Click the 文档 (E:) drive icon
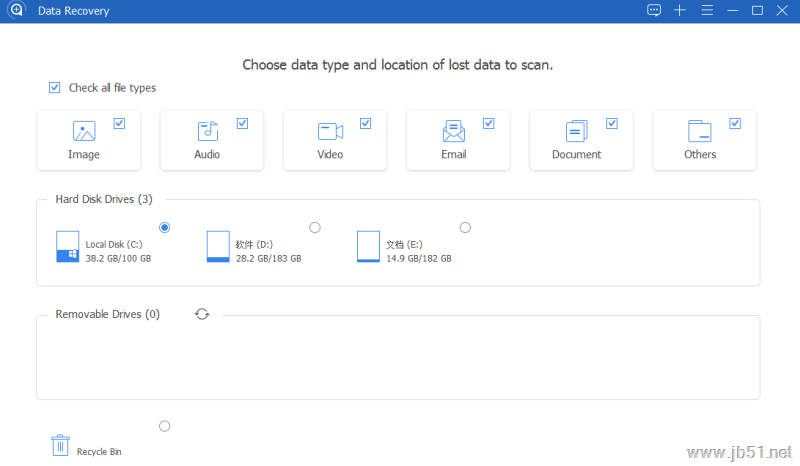 click(x=368, y=247)
